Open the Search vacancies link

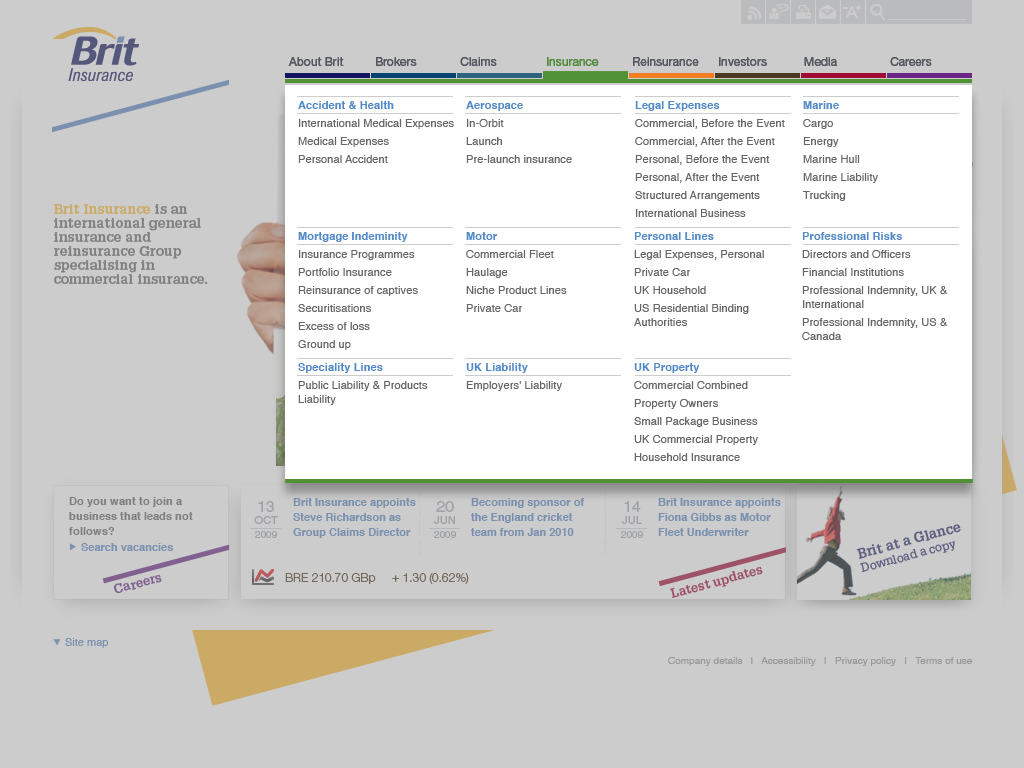click(x=127, y=547)
